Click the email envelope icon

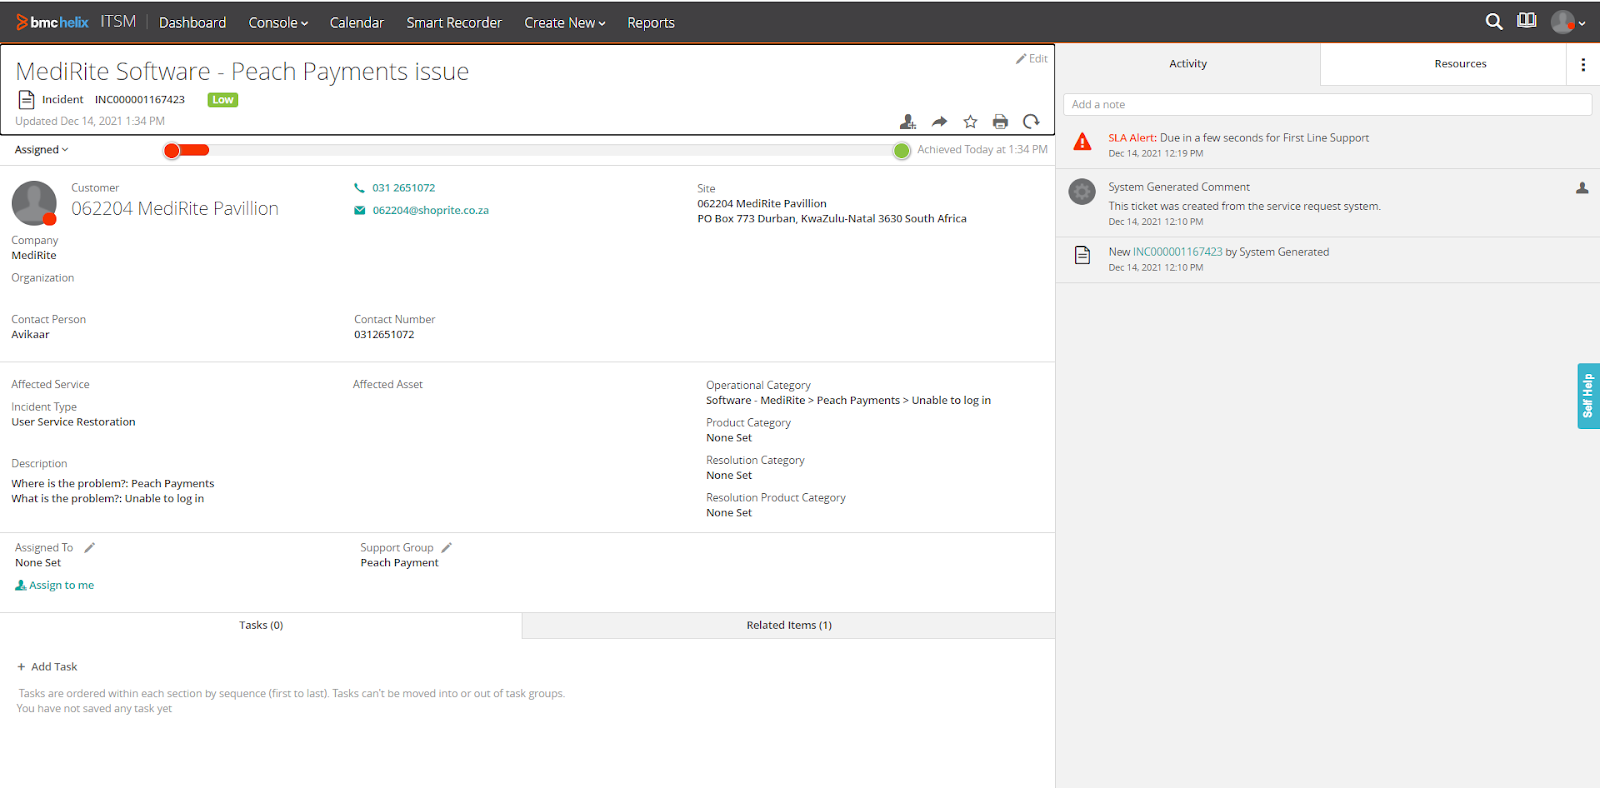[x=359, y=210]
